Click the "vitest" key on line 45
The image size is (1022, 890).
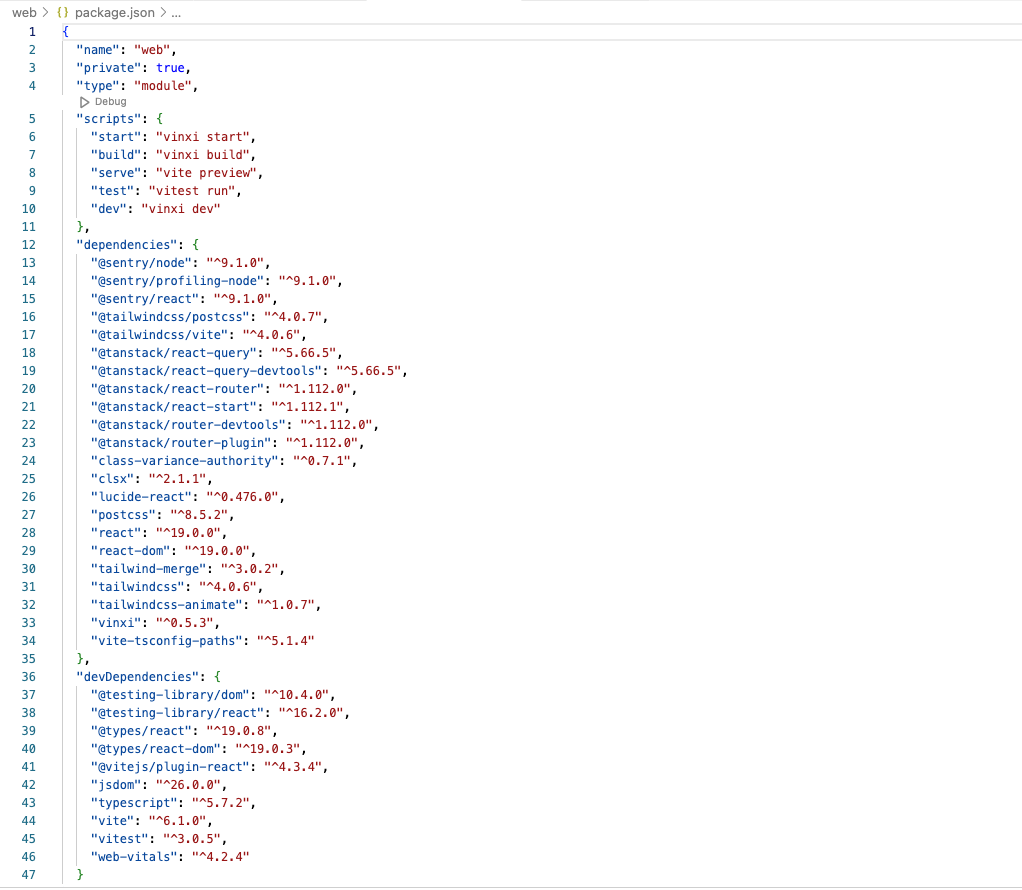[x=120, y=839]
